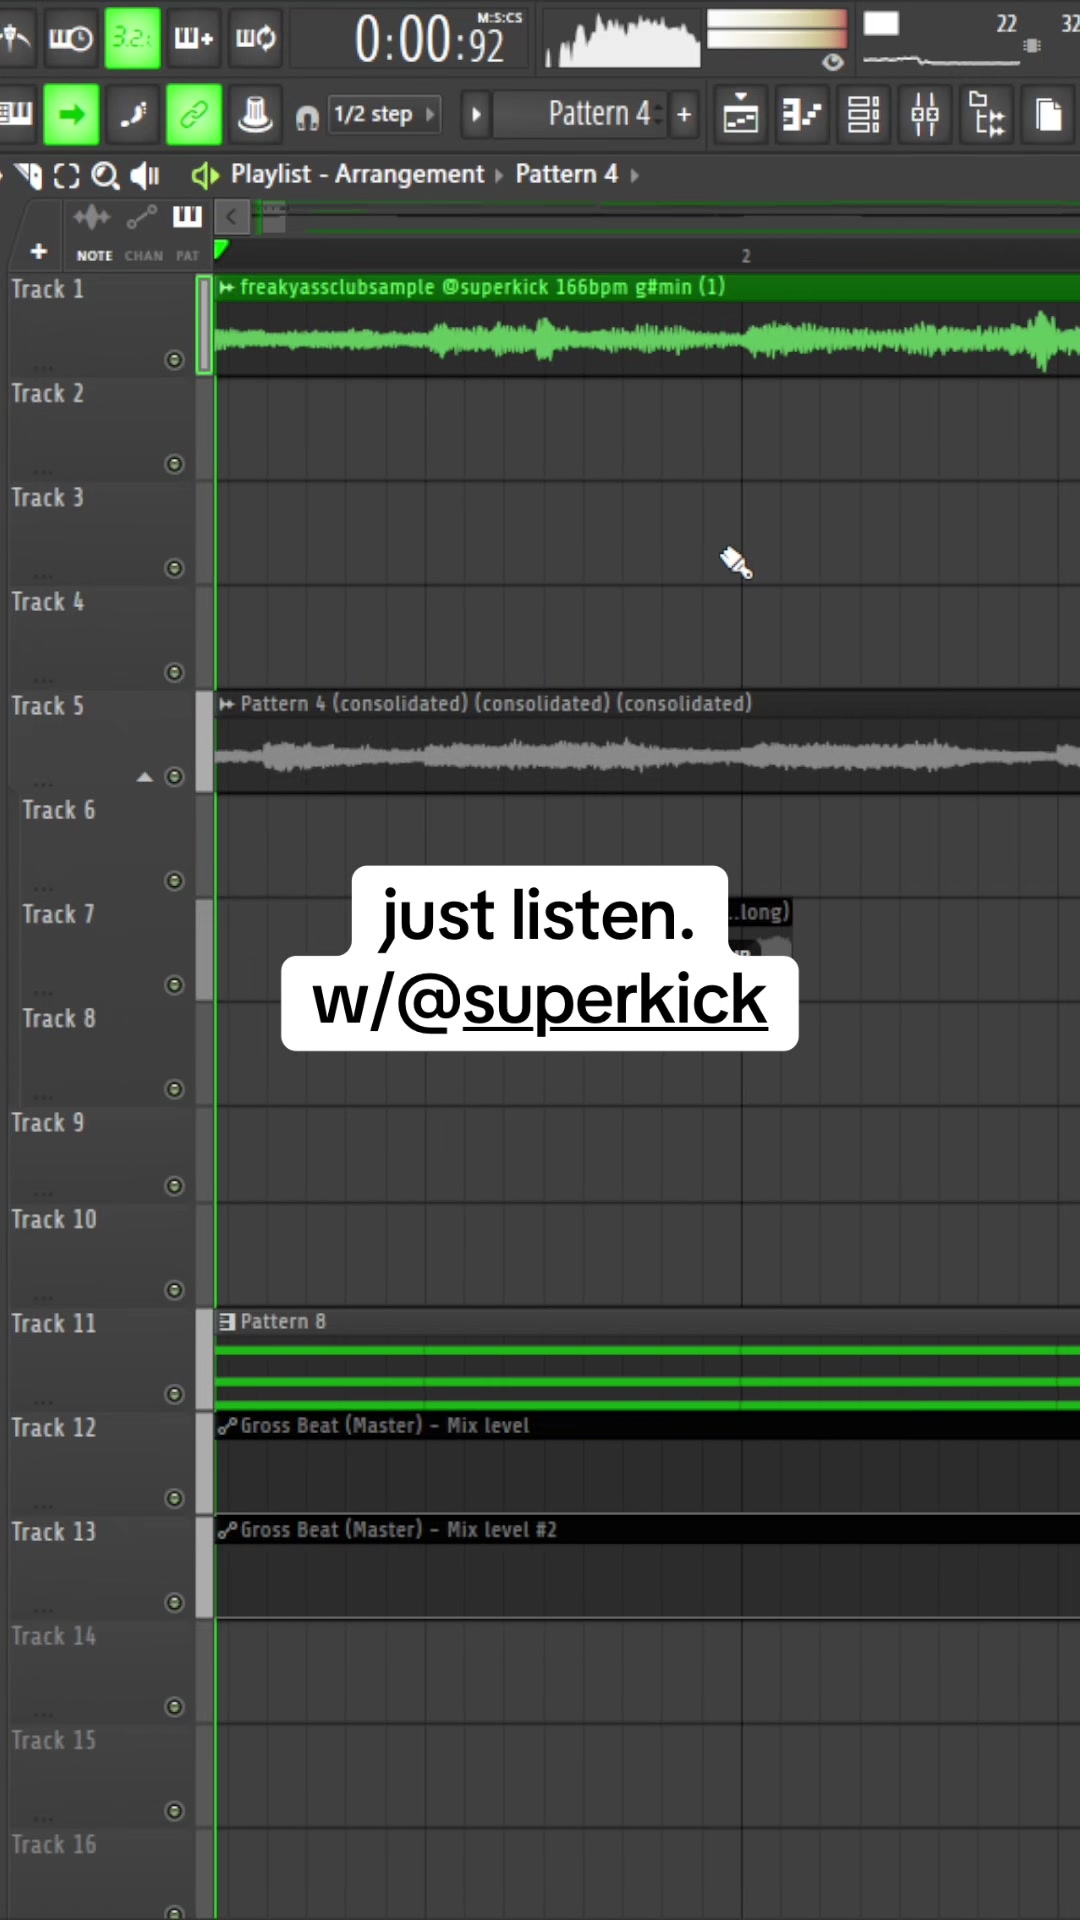The image size is (1080, 1920).
Task: Click the peak meter monitor icon
Action: point(832,62)
